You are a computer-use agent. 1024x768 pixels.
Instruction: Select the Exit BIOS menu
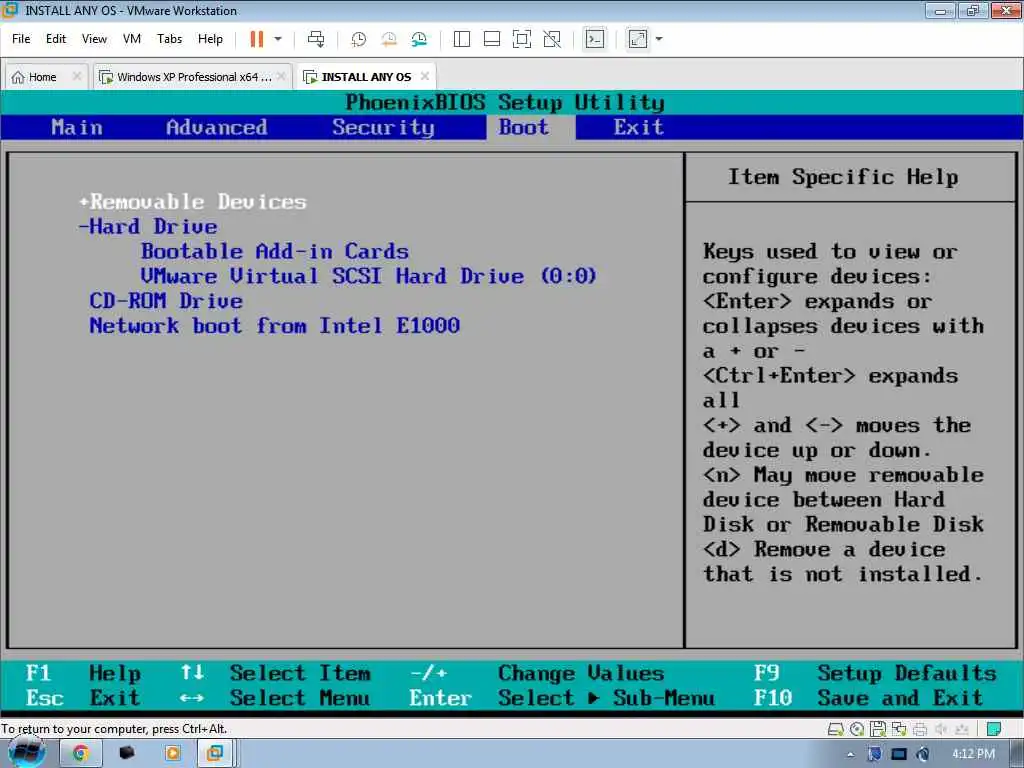point(639,127)
